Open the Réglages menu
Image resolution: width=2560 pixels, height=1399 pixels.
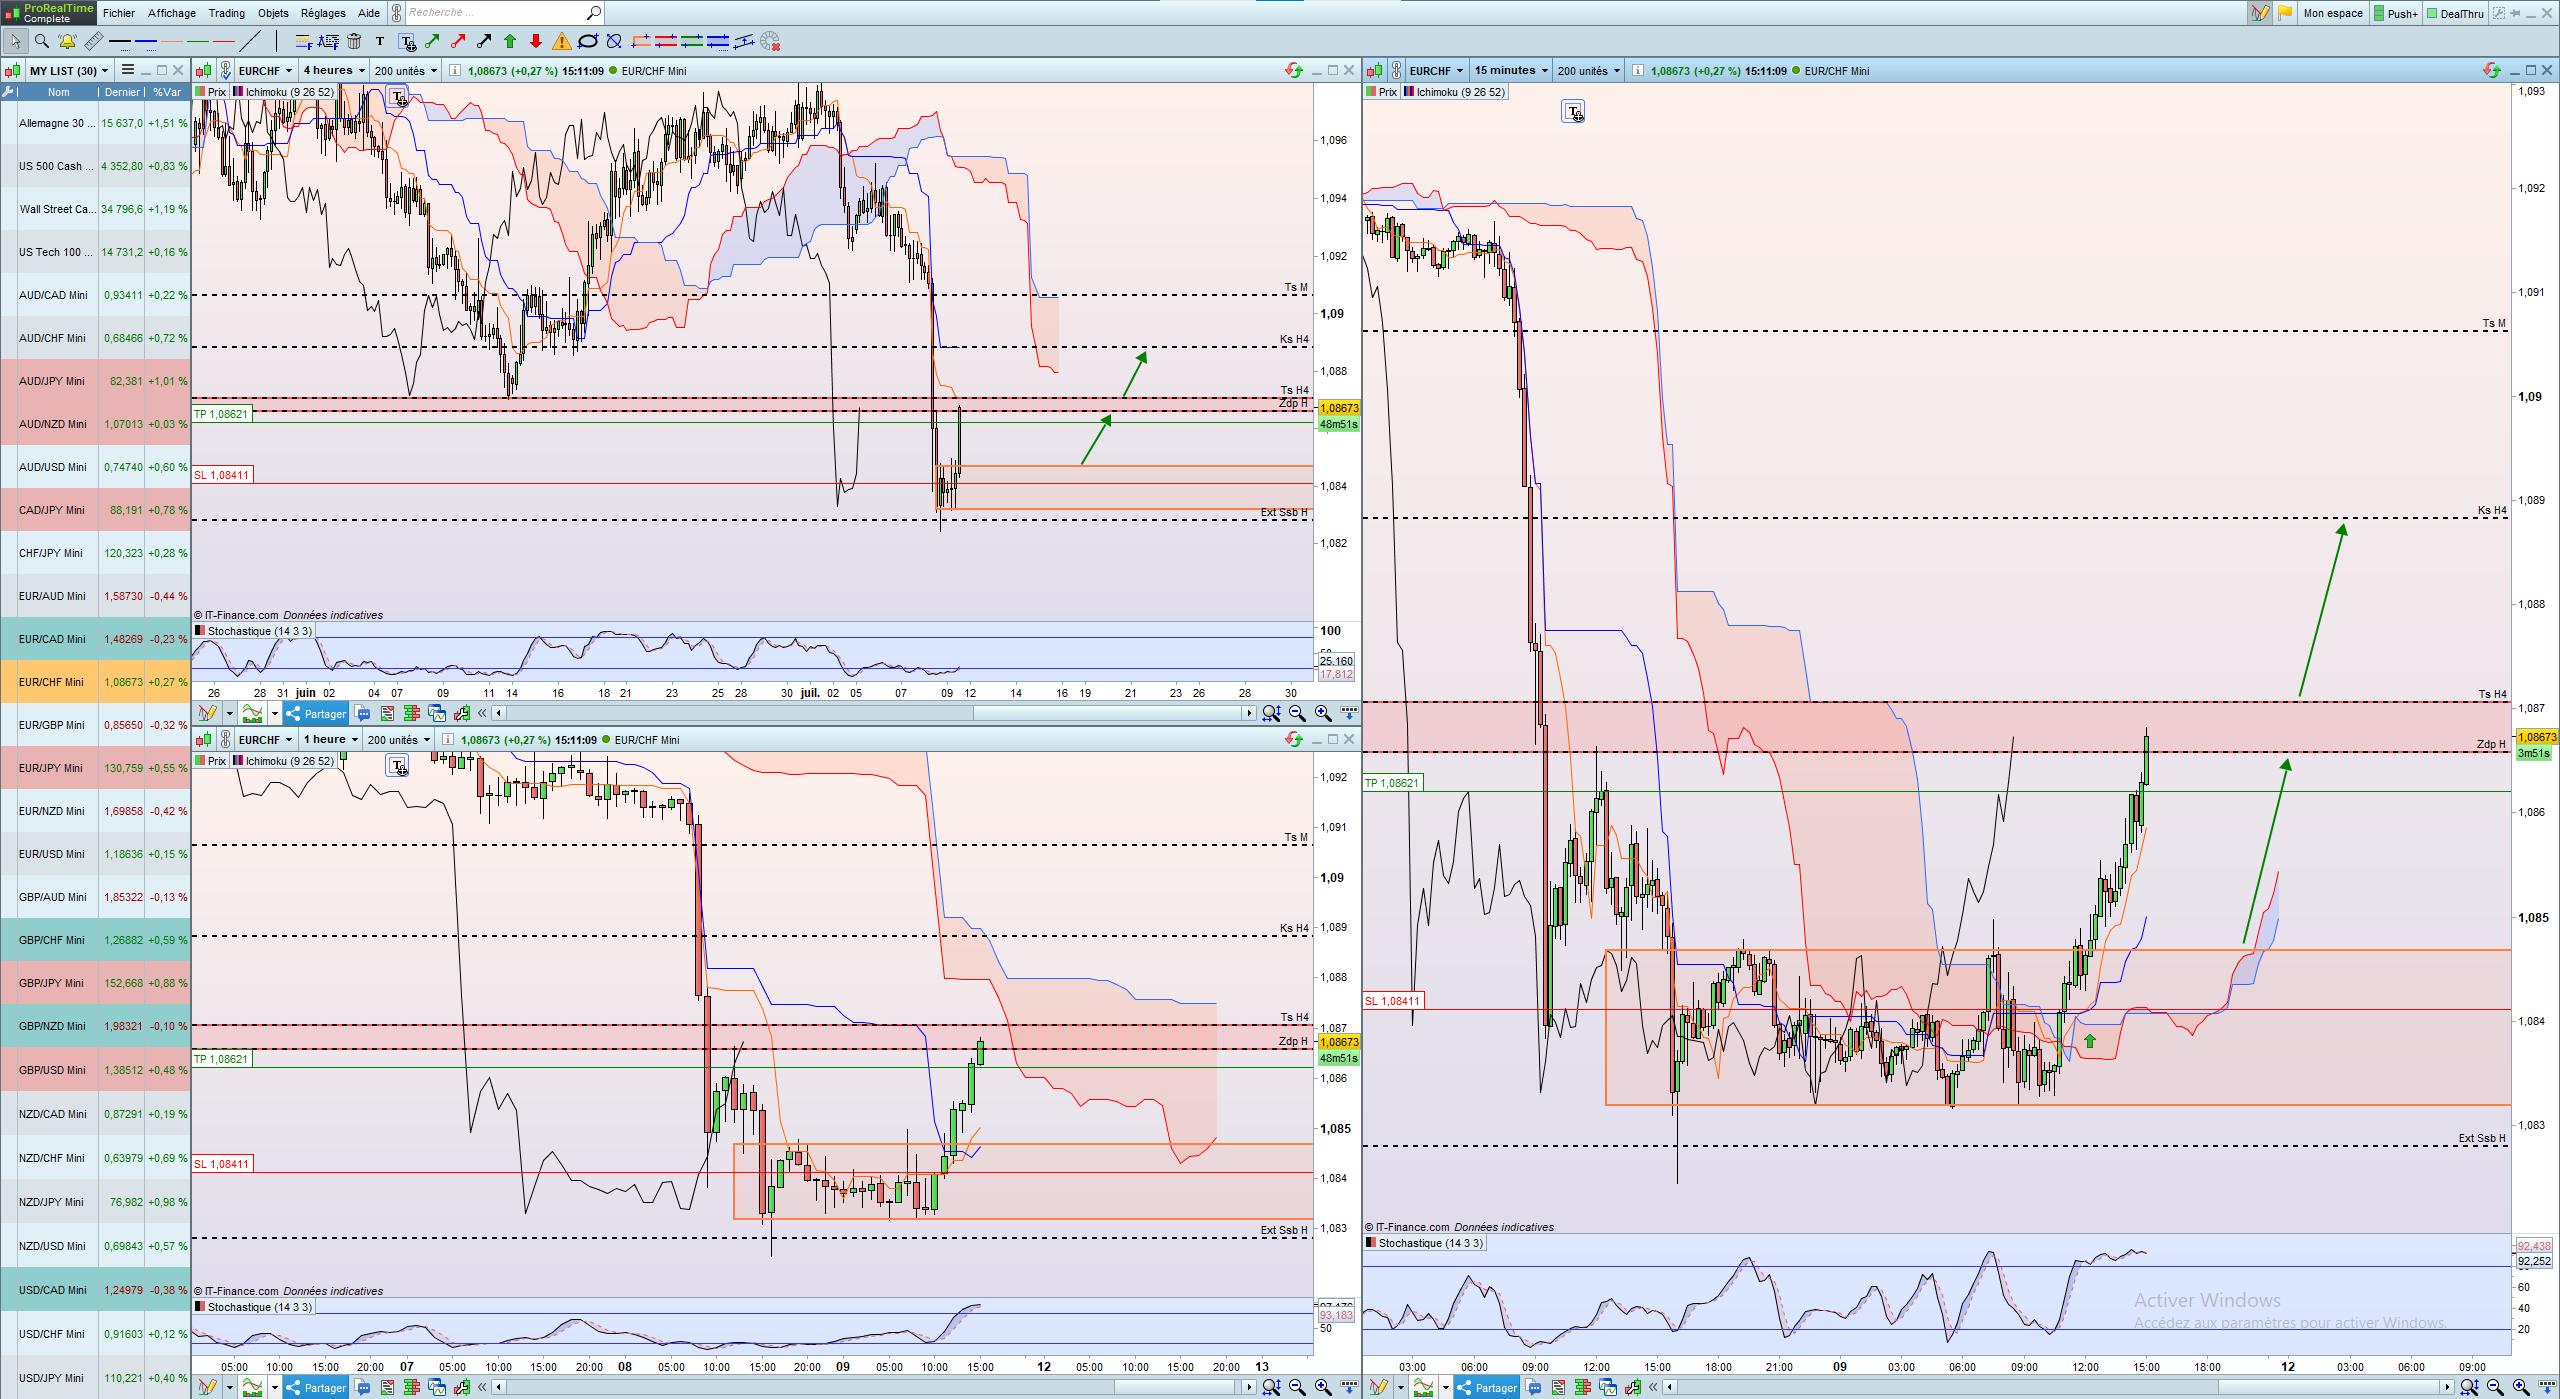tap(323, 13)
